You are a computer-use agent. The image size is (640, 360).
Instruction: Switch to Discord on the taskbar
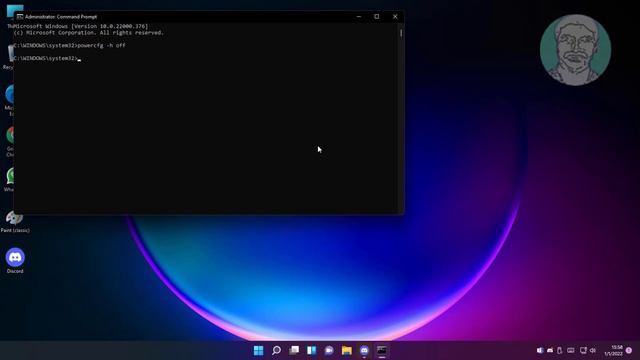coord(364,350)
